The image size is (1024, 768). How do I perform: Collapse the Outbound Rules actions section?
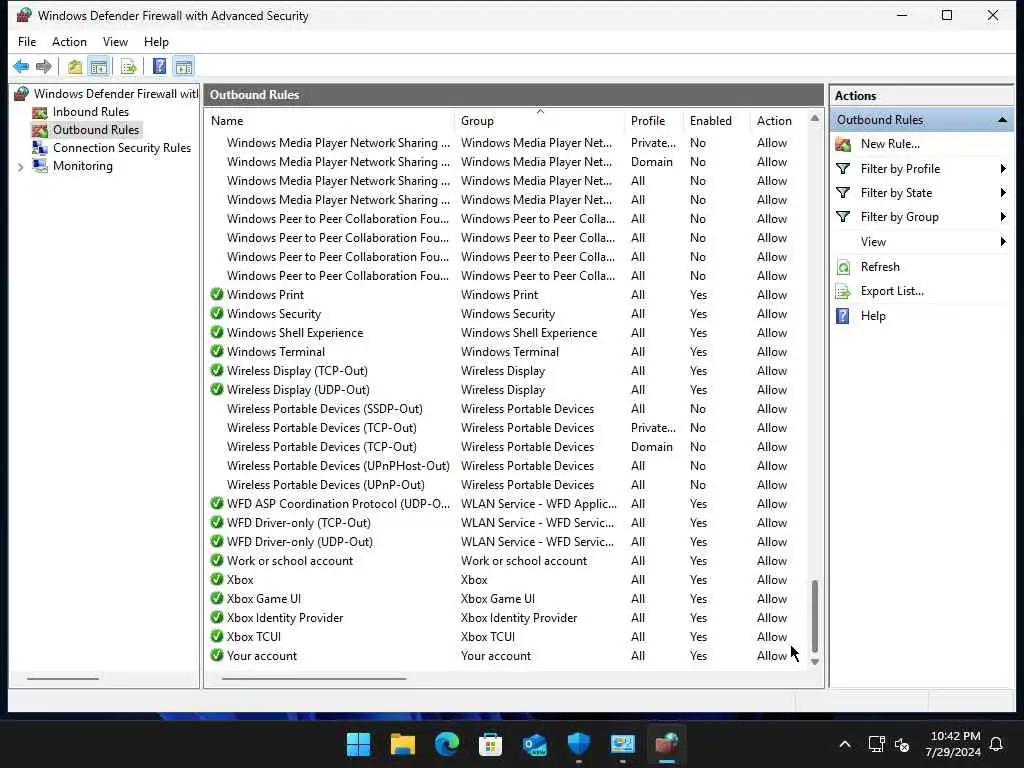pyautogui.click(x=1002, y=120)
